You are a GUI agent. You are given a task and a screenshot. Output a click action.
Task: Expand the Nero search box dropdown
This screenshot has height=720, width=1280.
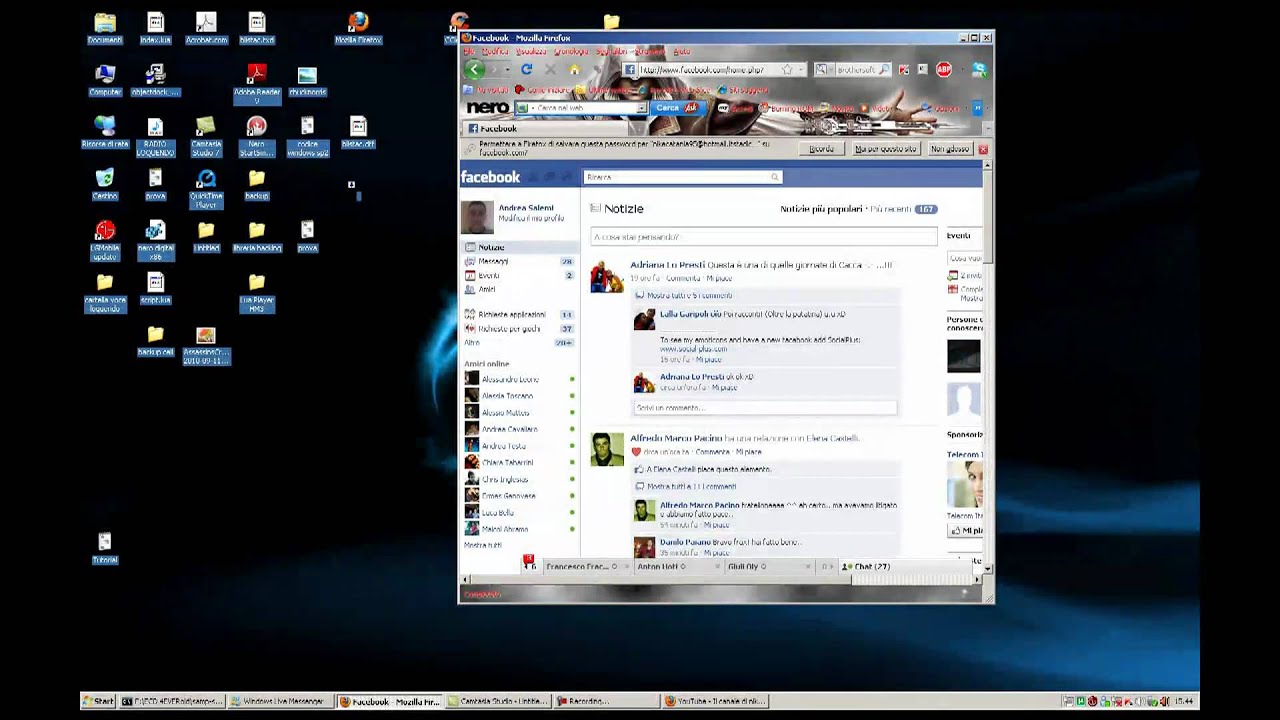(642, 108)
